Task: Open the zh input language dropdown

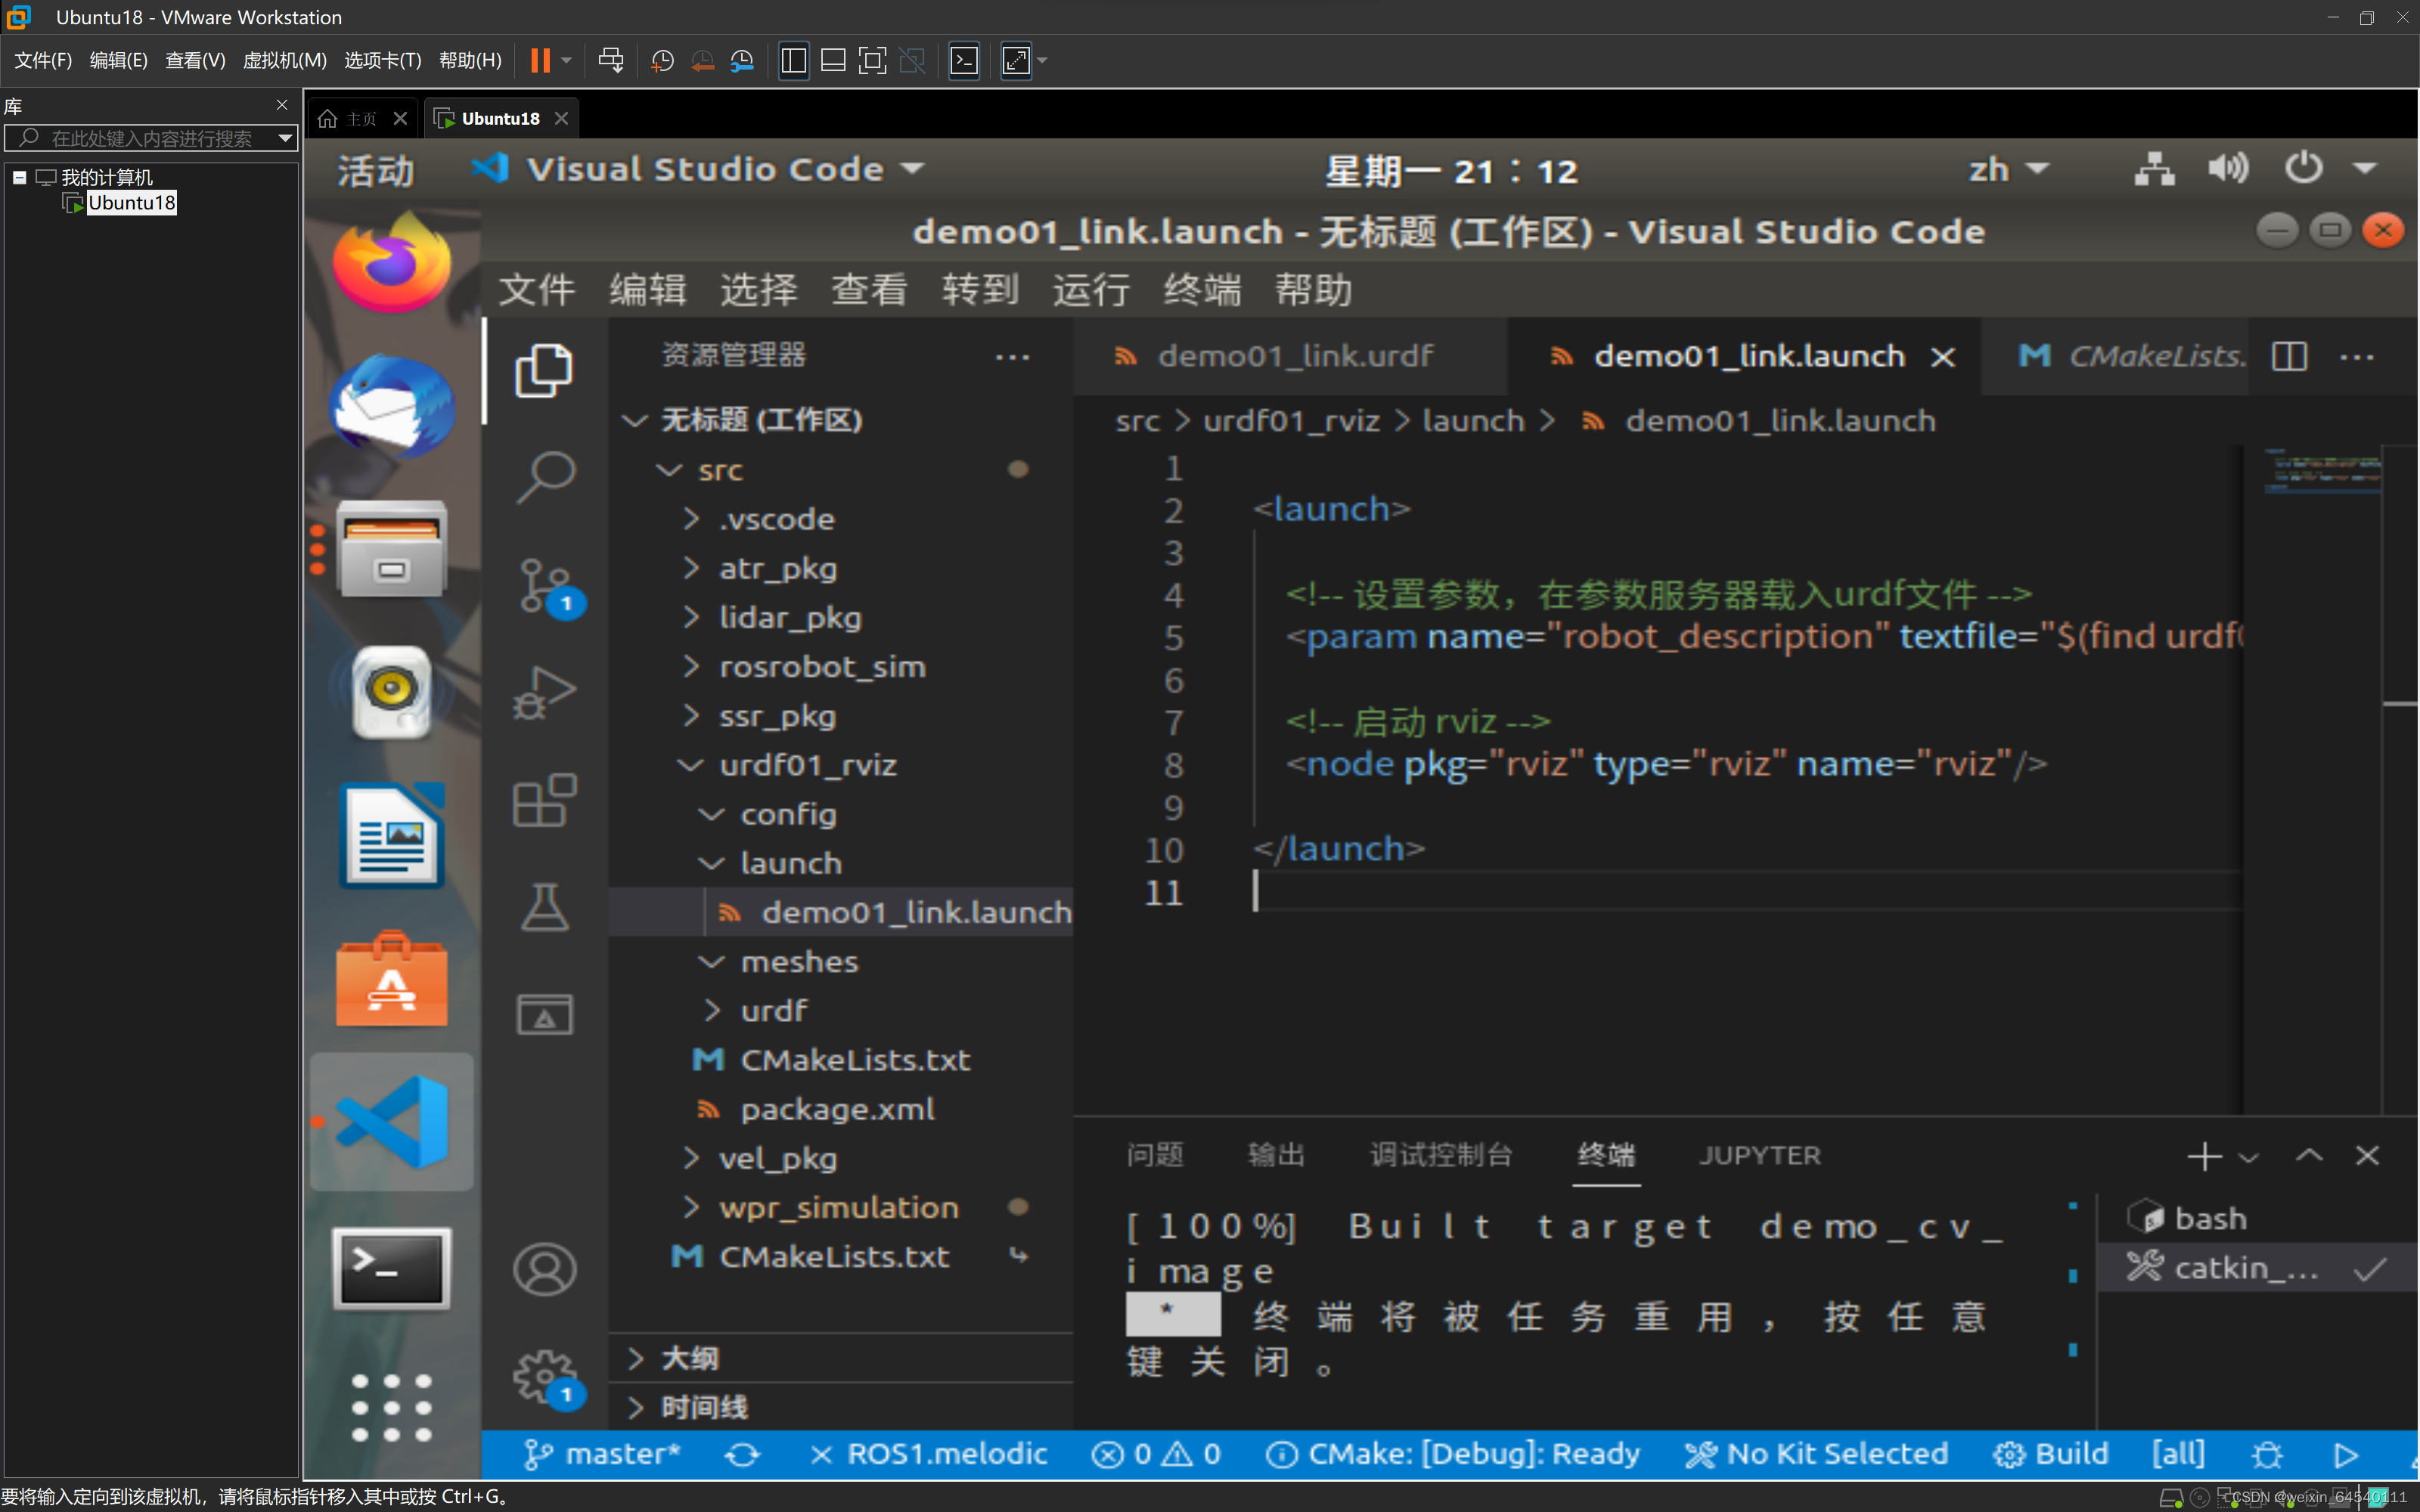Action: click(2007, 170)
